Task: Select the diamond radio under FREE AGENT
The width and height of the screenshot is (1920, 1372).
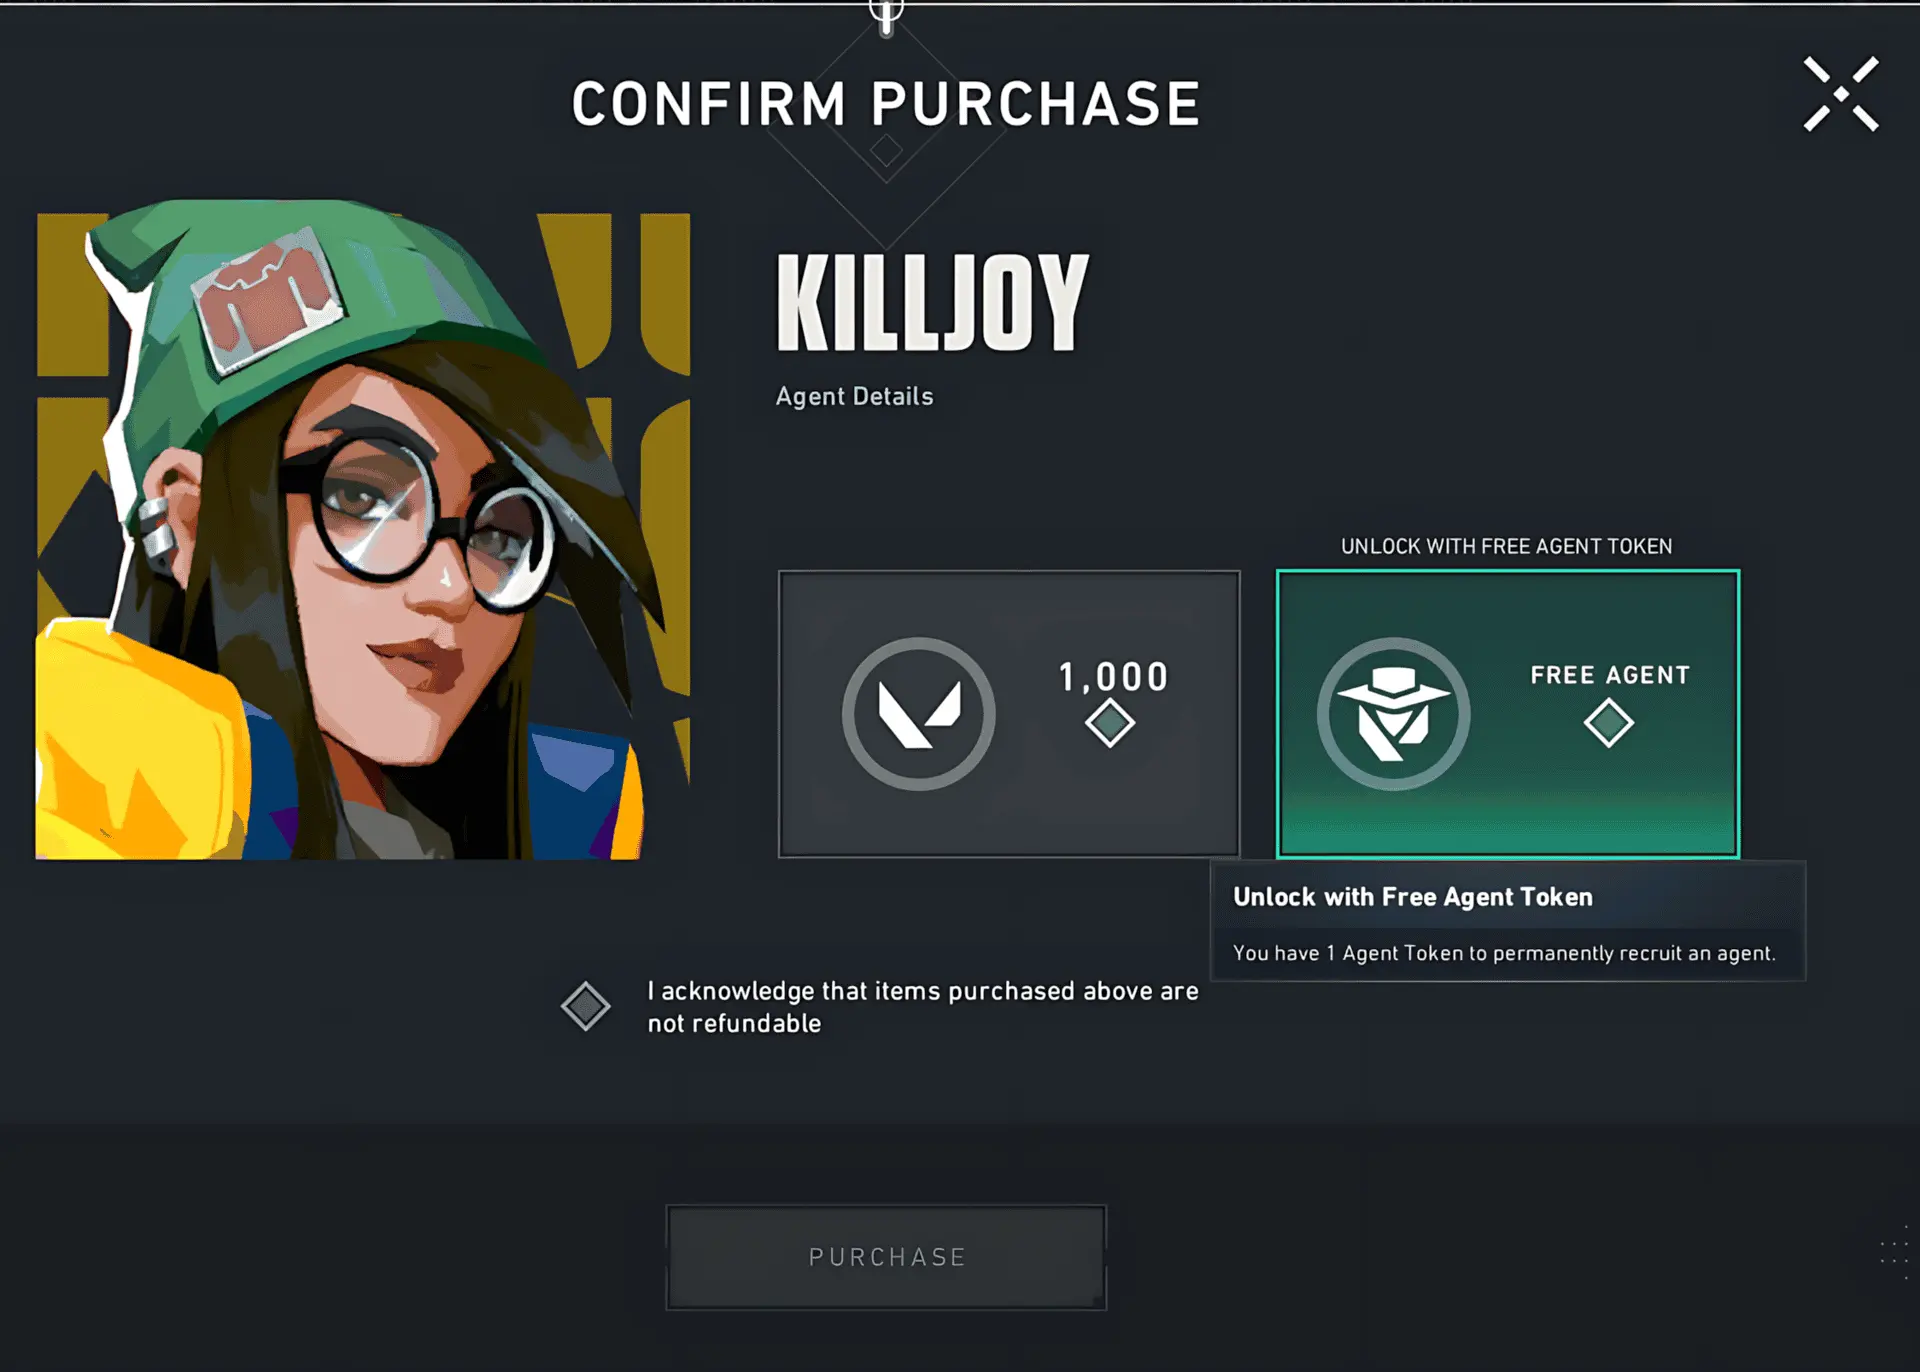Action: coord(1609,723)
